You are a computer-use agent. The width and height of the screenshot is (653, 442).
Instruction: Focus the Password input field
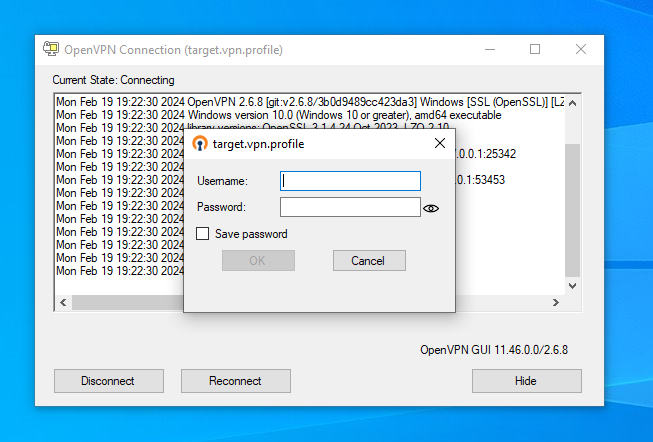pyautogui.click(x=350, y=207)
